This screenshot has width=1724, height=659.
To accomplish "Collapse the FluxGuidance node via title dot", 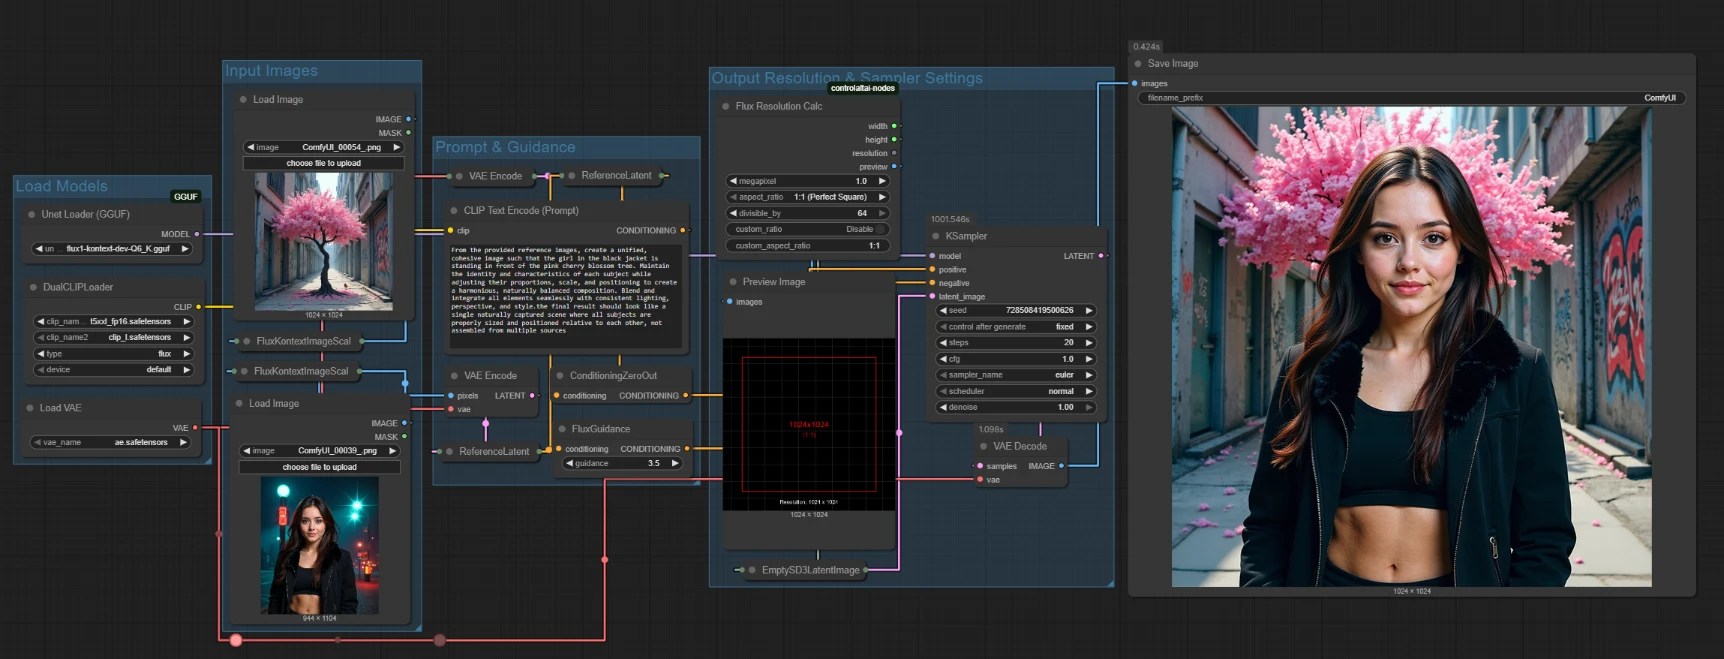I will tap(562, 429).
